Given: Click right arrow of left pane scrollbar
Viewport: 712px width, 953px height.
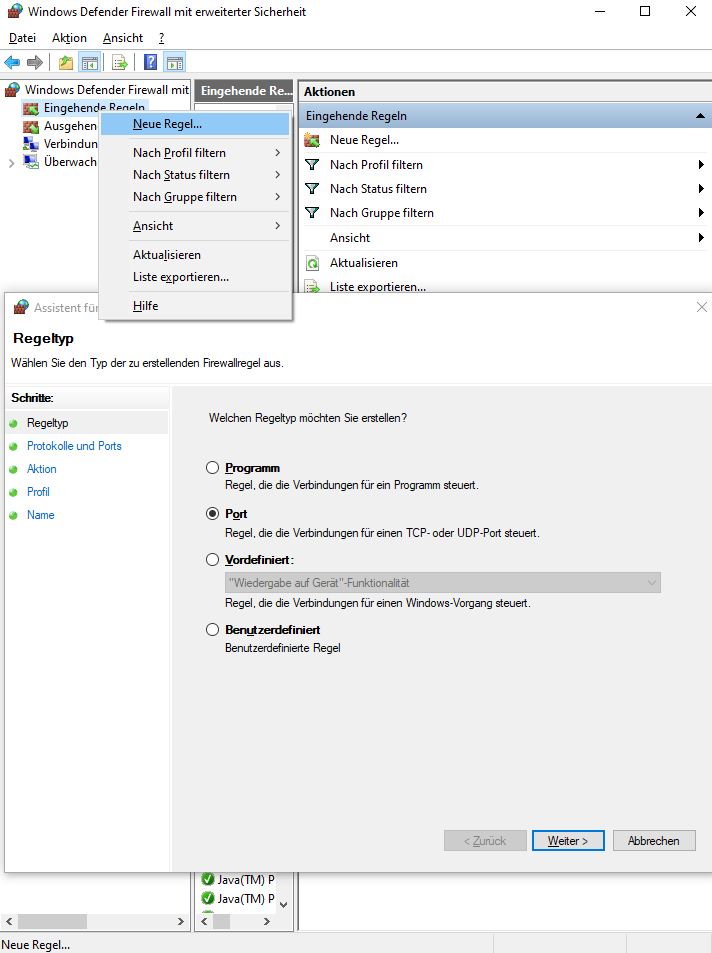Looking at the screenshot, I should 181,921.
